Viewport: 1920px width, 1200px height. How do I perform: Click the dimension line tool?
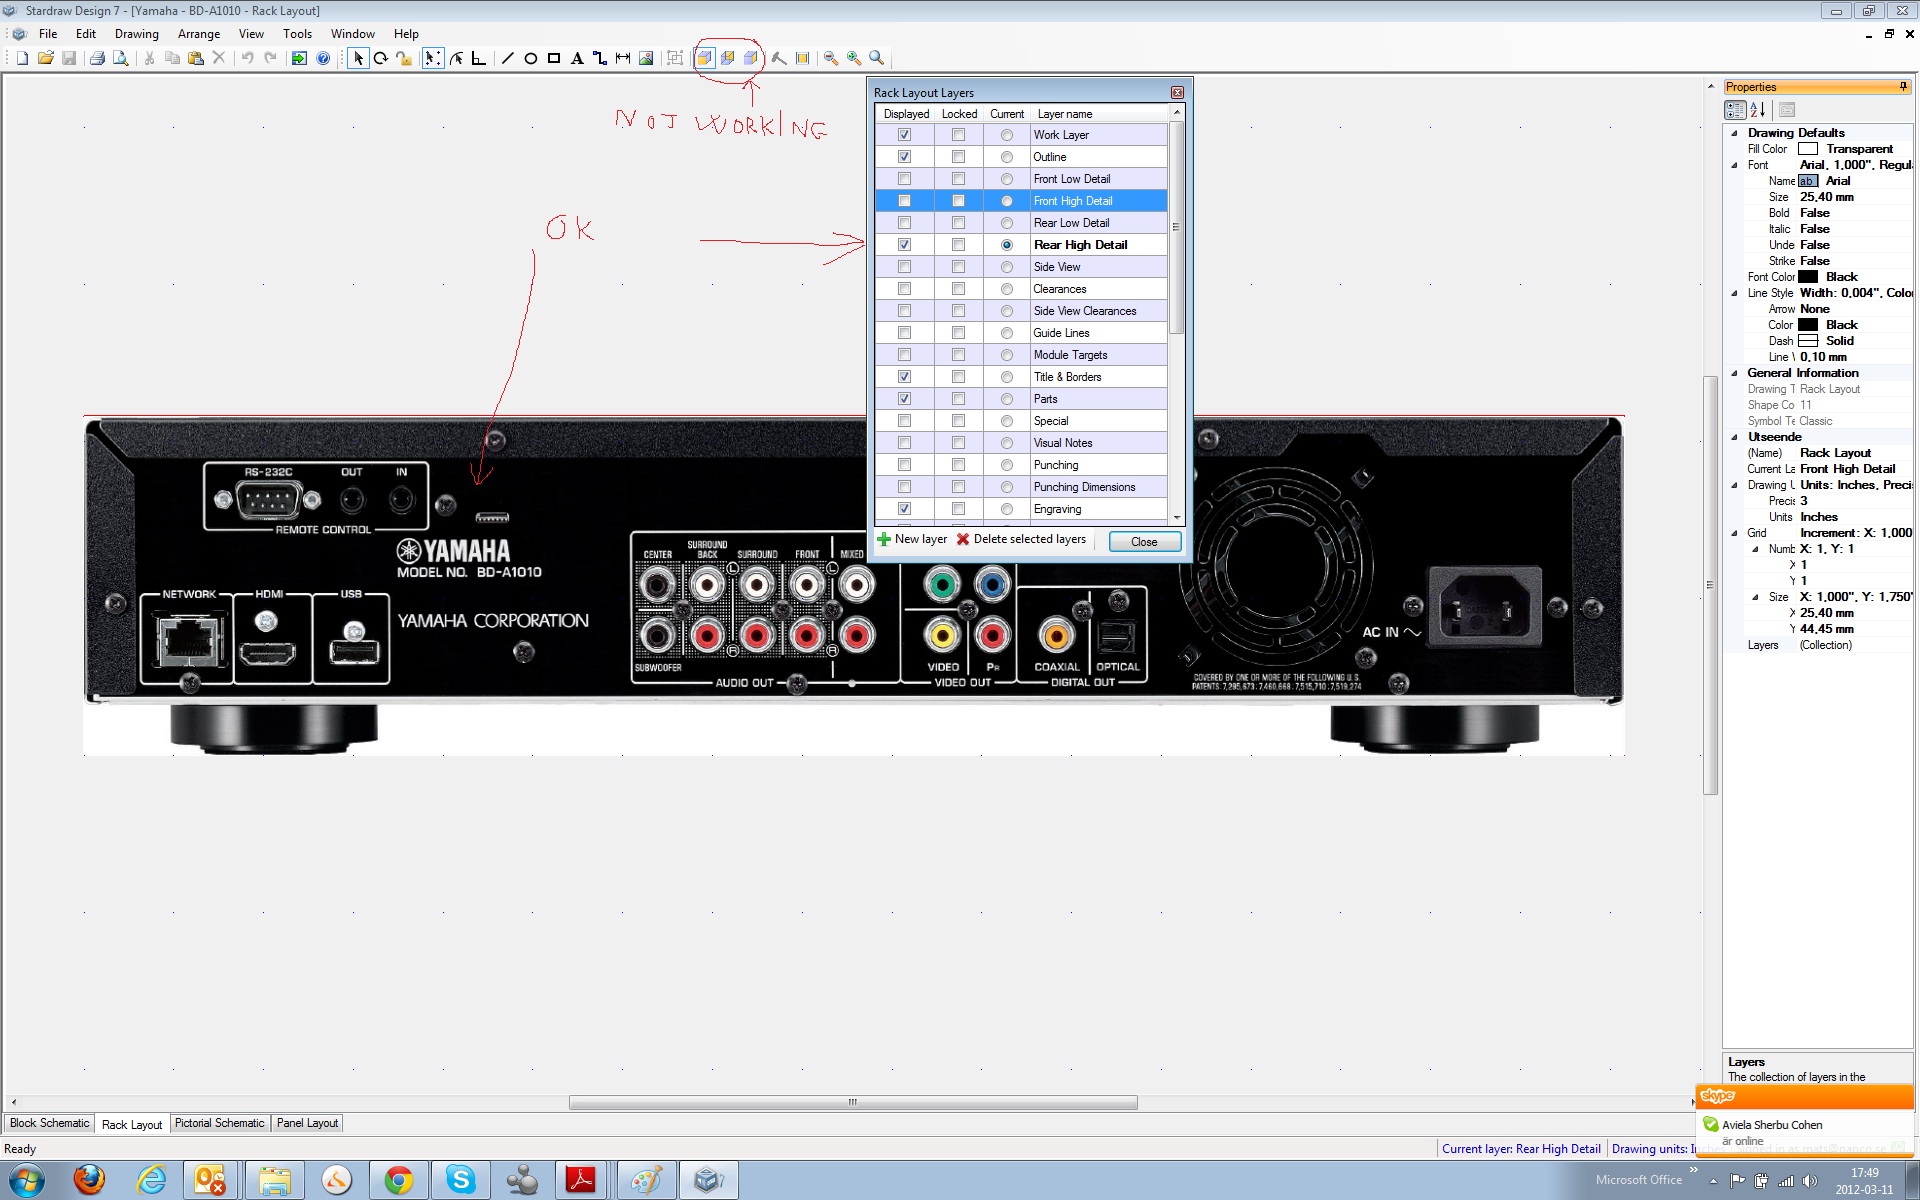tap(623, 58)
